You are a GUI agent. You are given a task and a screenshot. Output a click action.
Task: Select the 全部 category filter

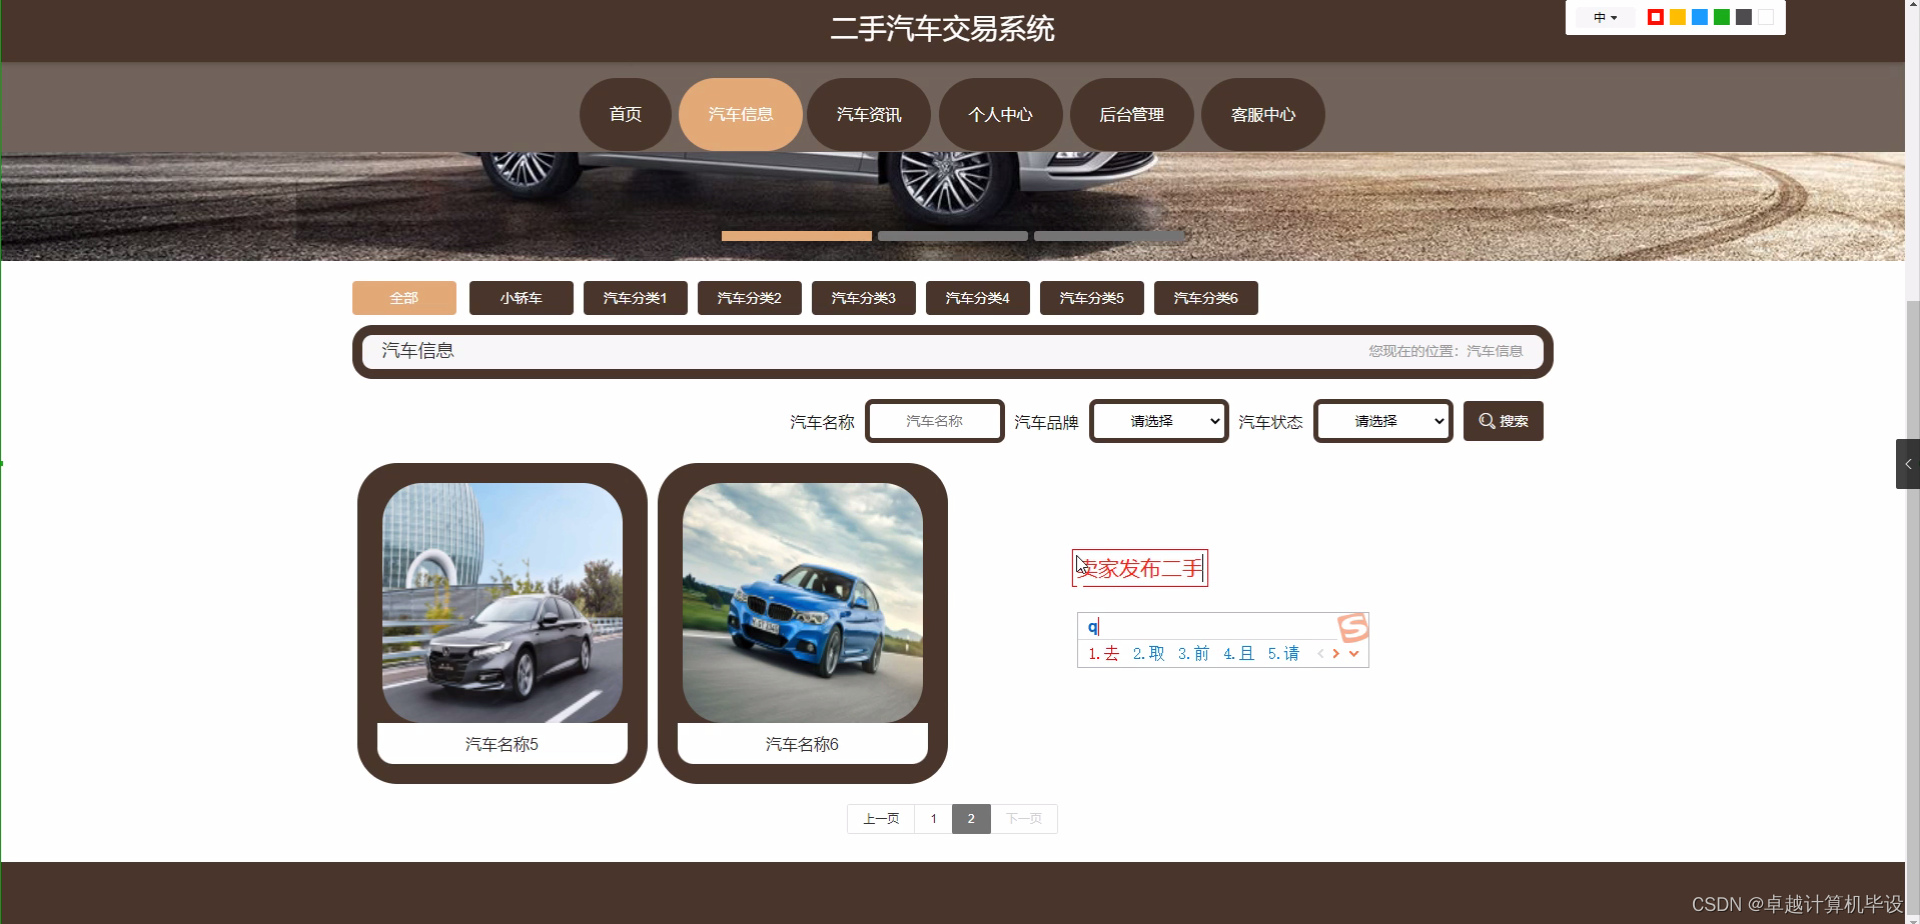pyautogui.click(x=404, y=297)
